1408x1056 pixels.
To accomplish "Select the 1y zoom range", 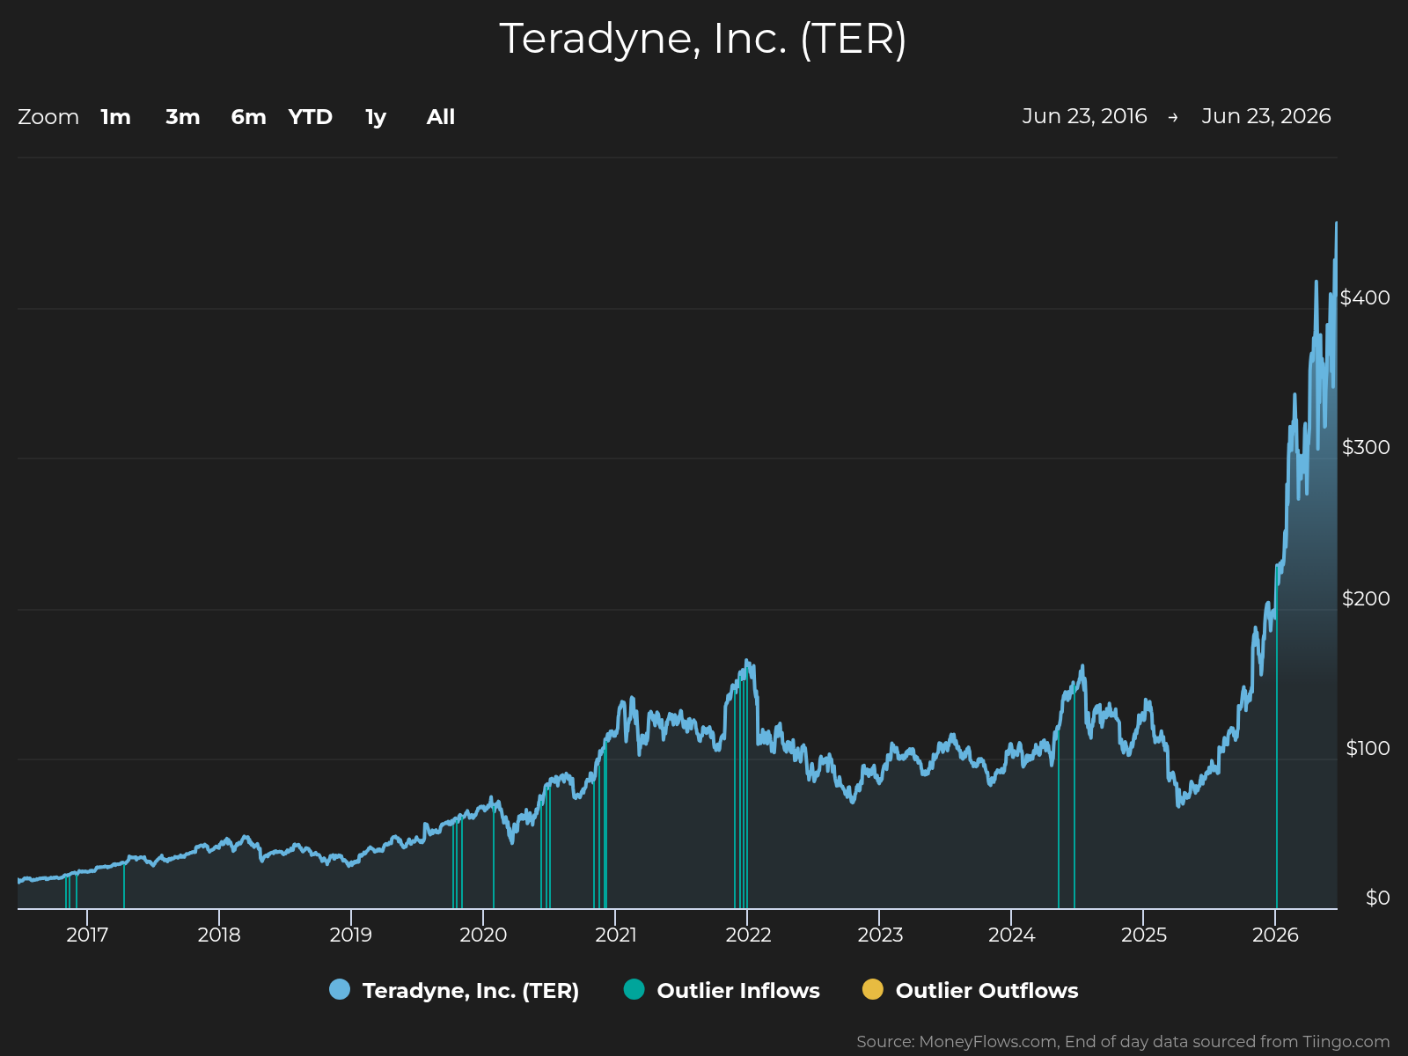I will tap(376, 117).
